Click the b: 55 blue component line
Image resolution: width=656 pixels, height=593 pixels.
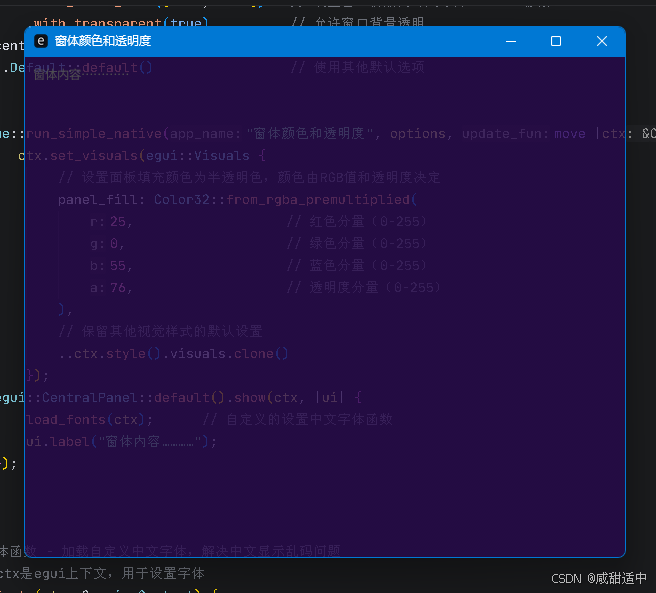(x=111, y=265)
